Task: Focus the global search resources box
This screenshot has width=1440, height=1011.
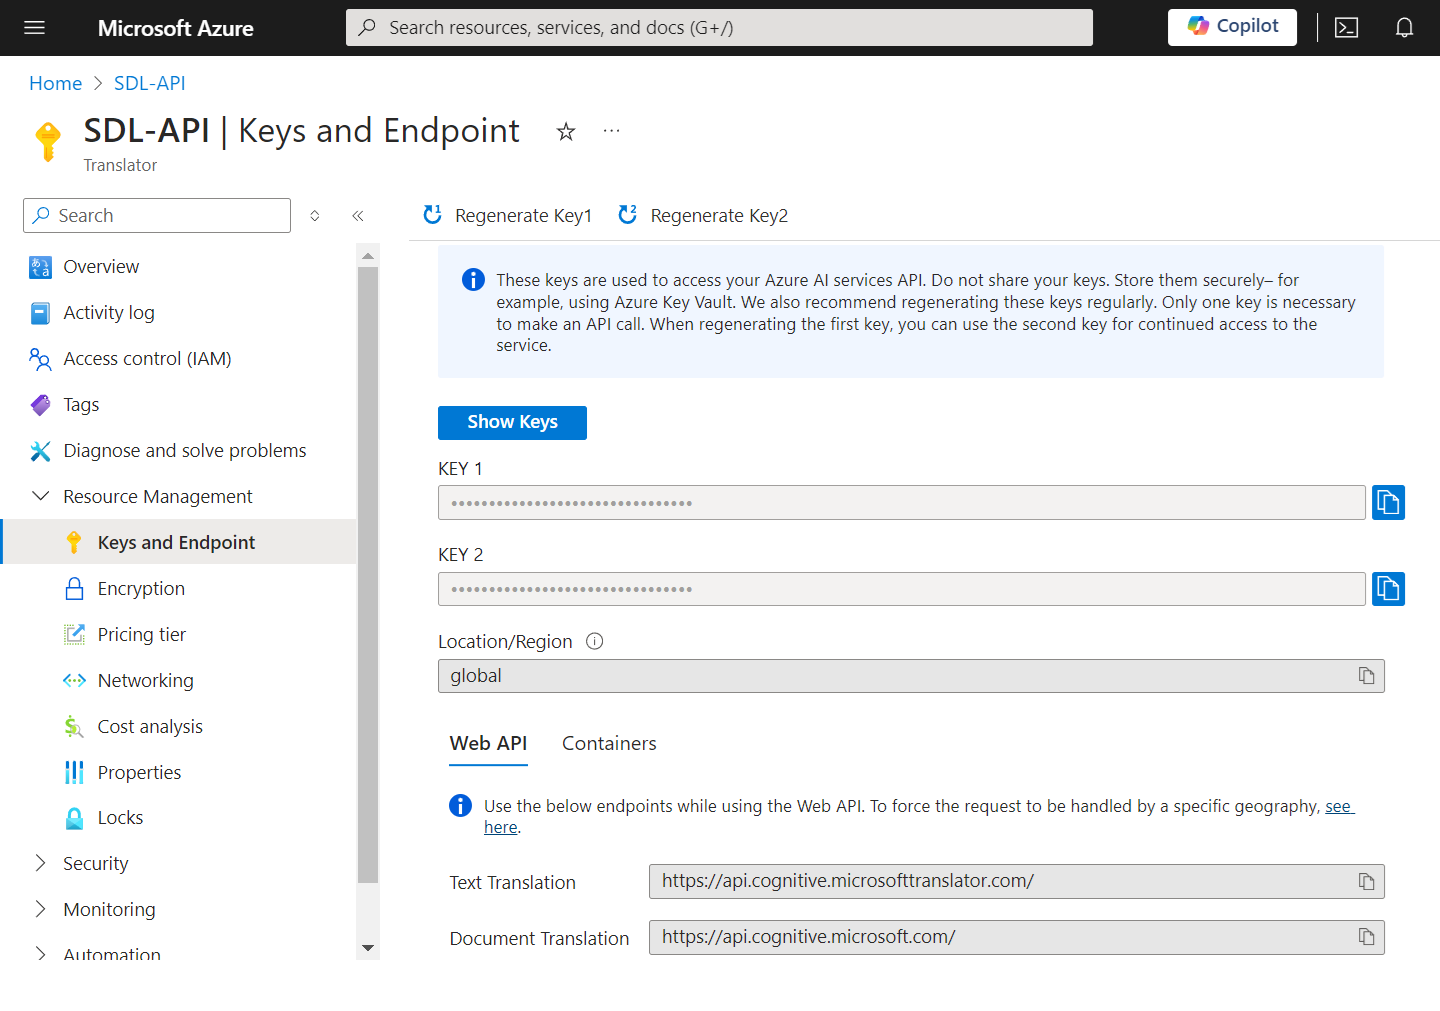Action: coord(719,28)
